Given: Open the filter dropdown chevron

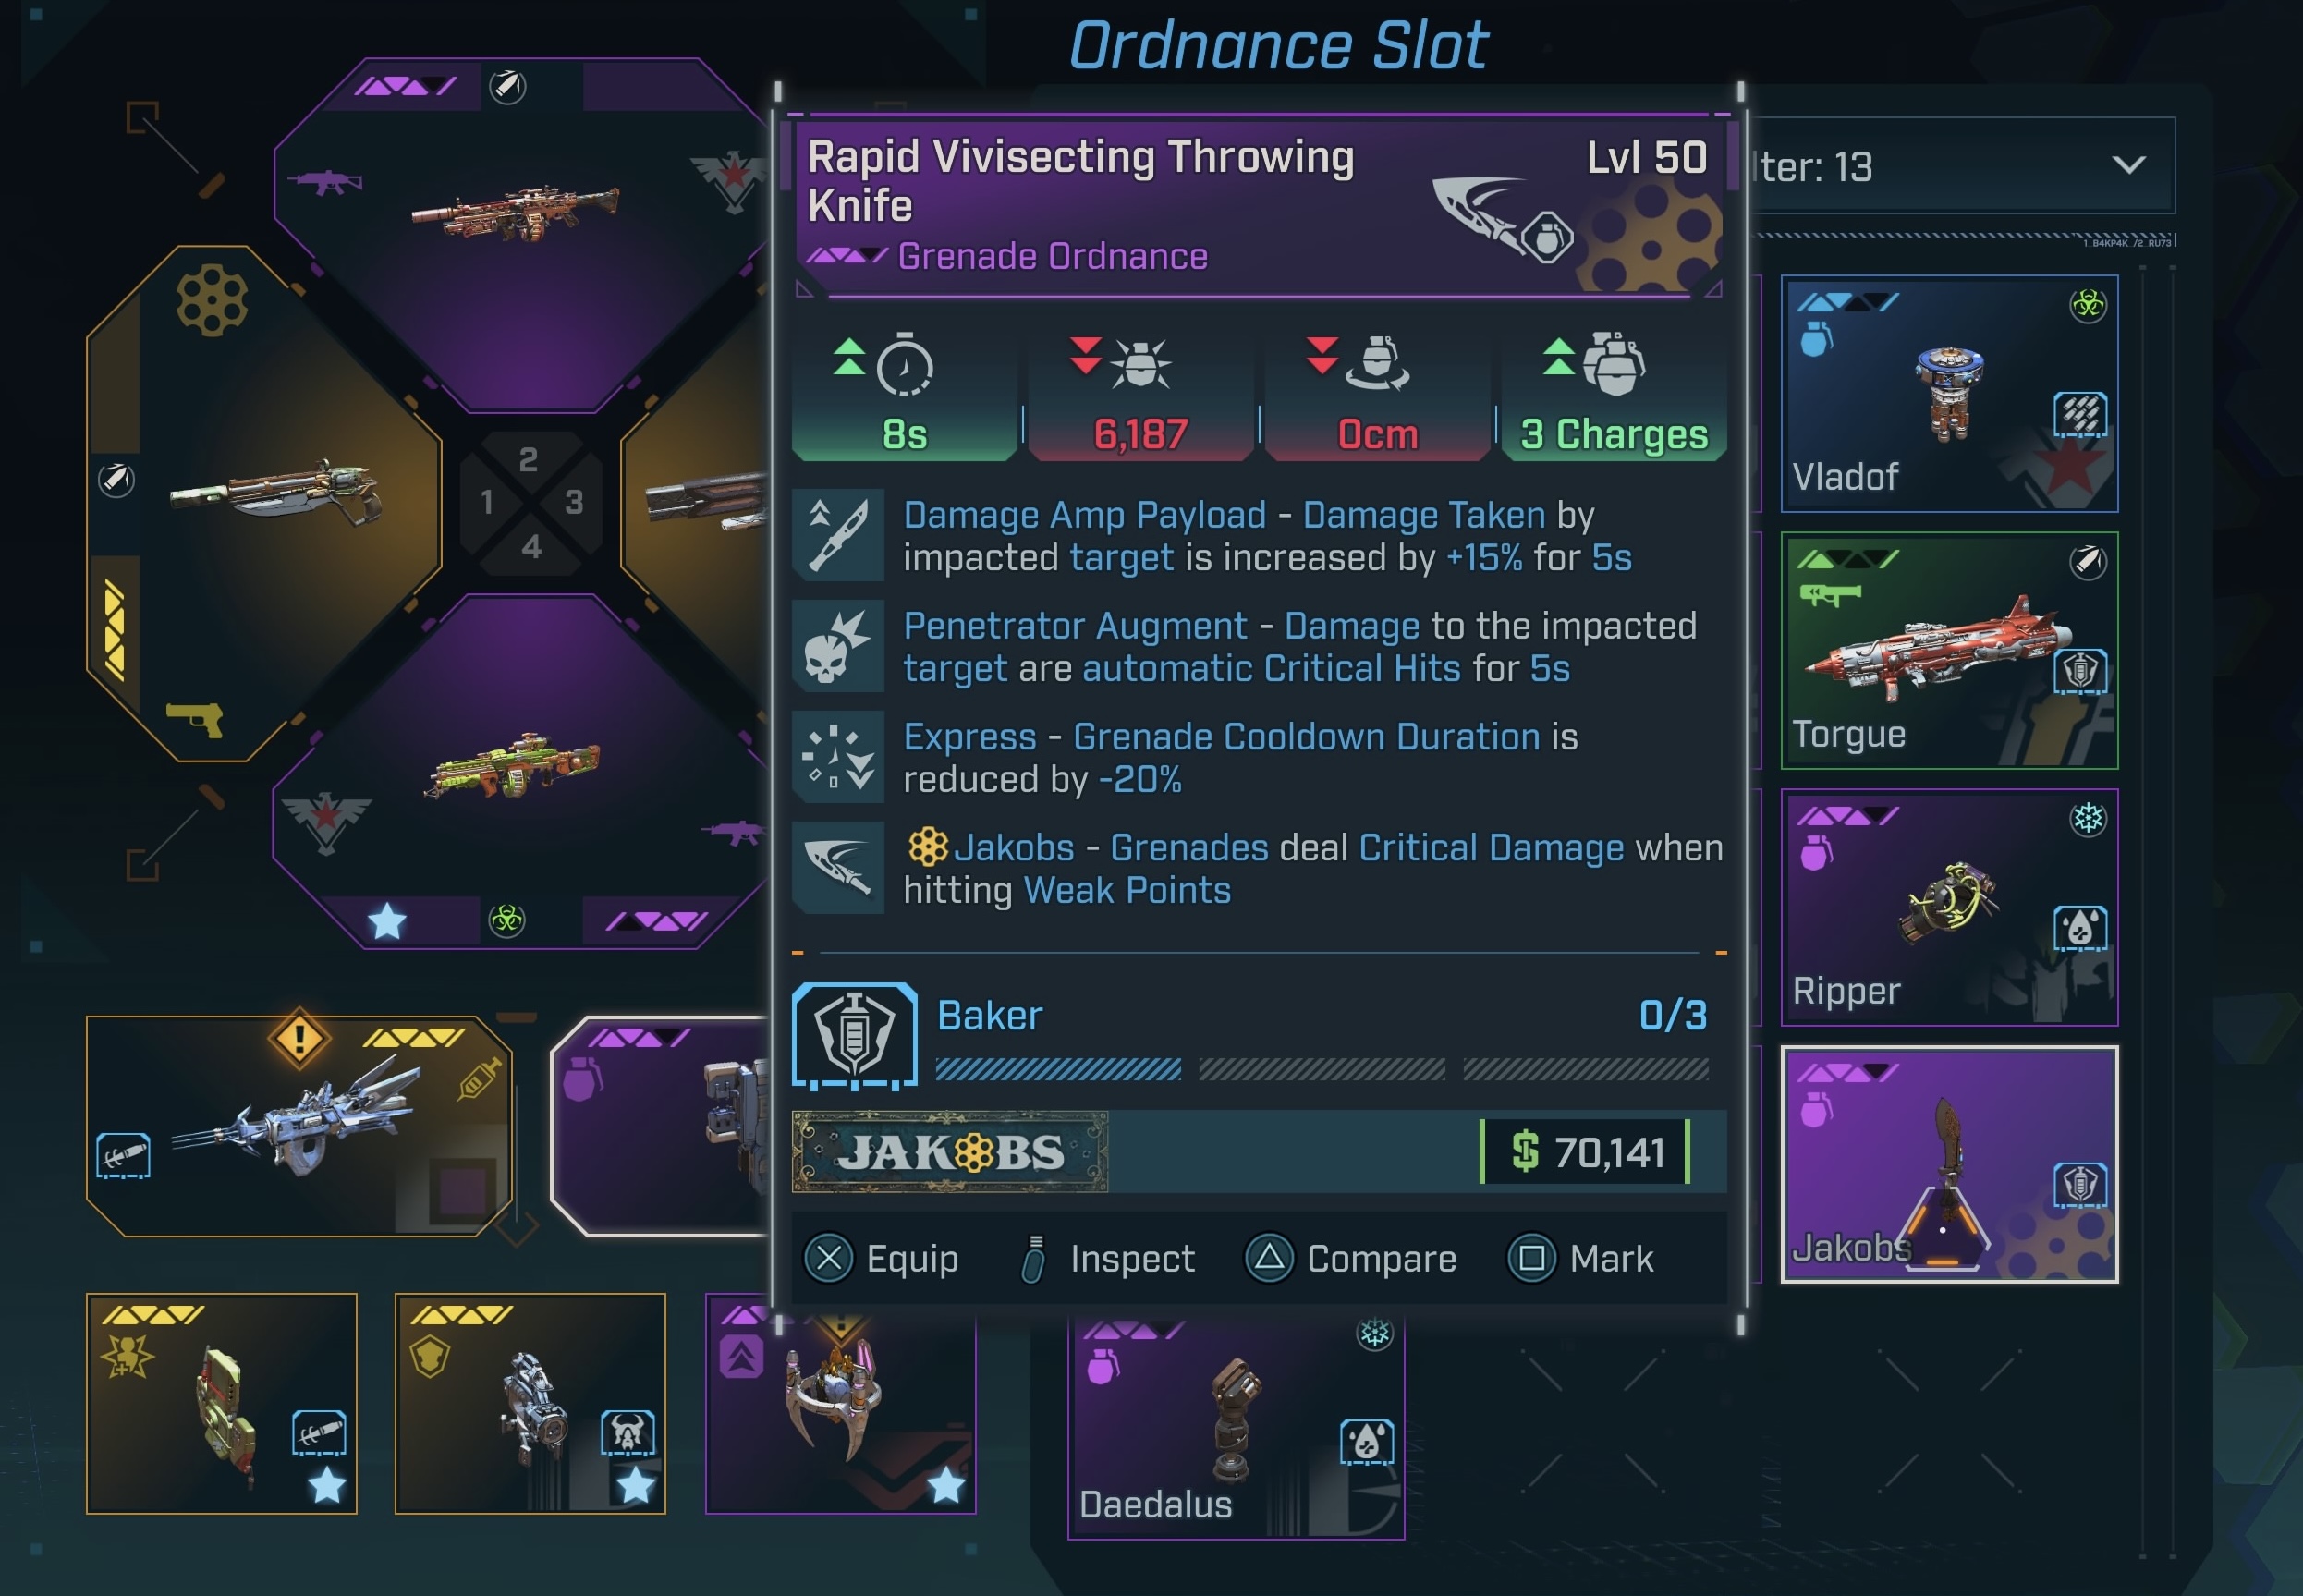Looking at the screenshot, I should pyautogui.click(x=2128, y=165).
